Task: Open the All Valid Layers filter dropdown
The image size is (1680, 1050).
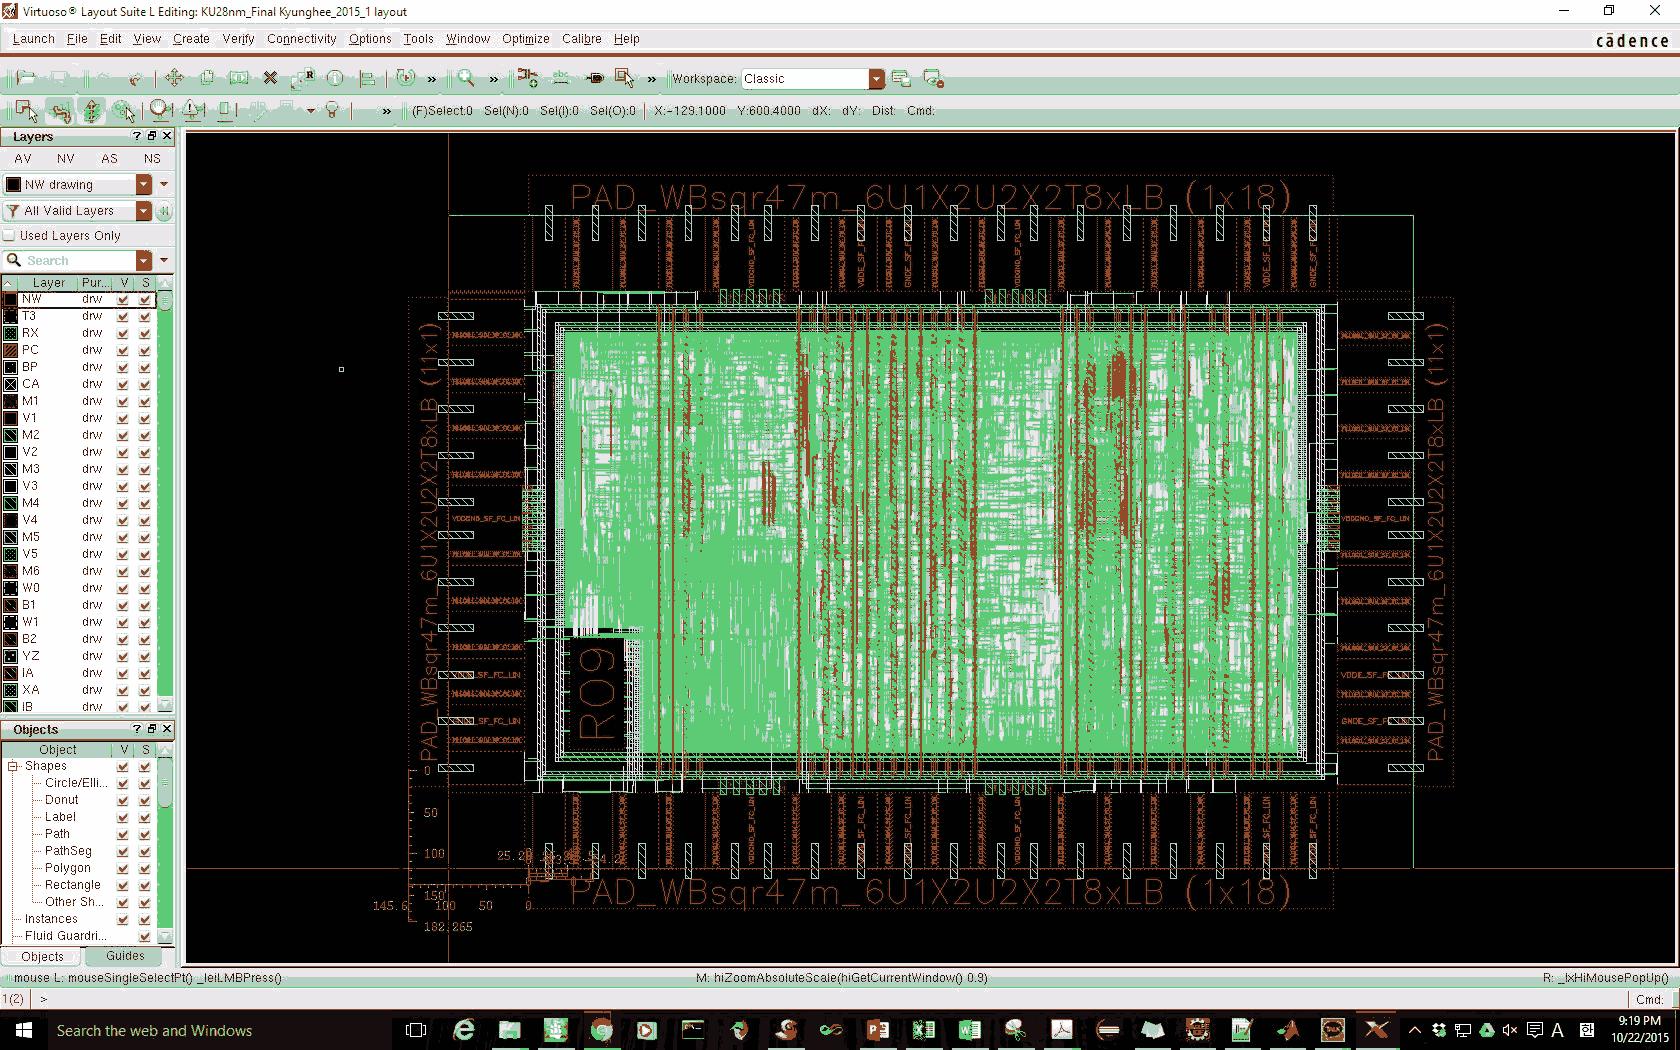Action: [144, 211]
